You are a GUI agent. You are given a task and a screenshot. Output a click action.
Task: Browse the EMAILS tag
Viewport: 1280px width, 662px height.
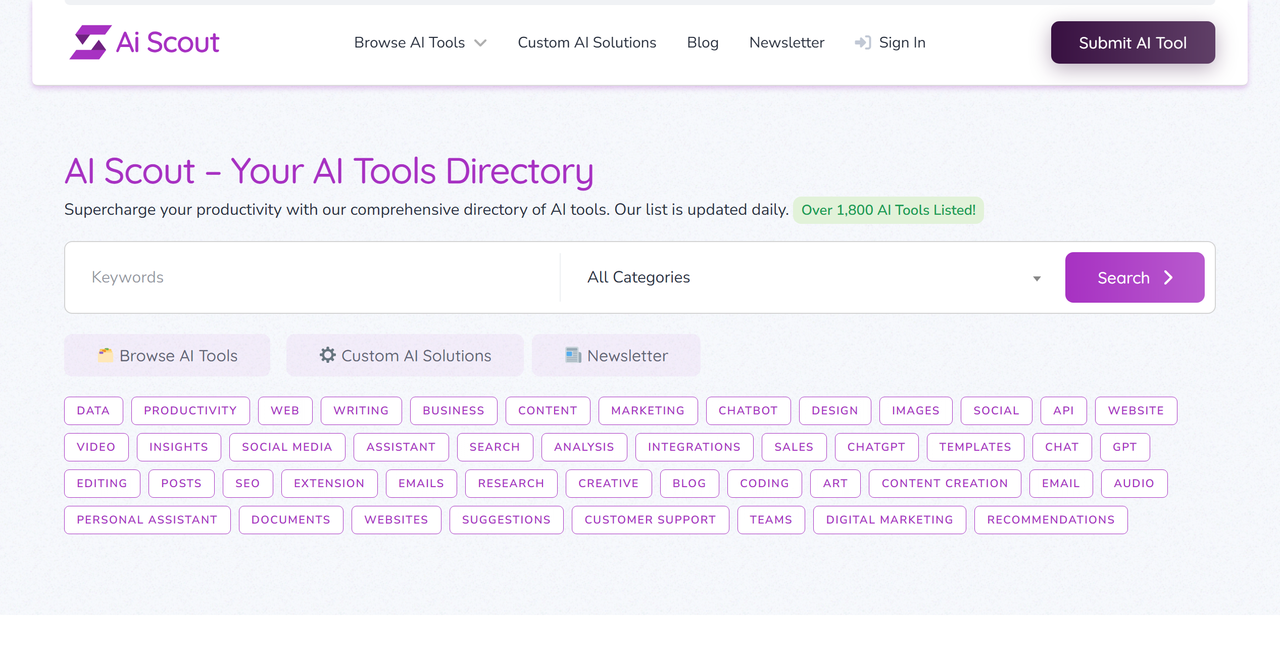[421, 483]
